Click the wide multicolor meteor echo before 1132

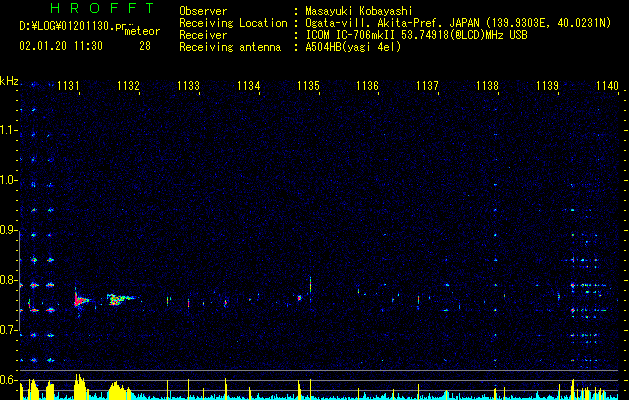pos(120,299)
